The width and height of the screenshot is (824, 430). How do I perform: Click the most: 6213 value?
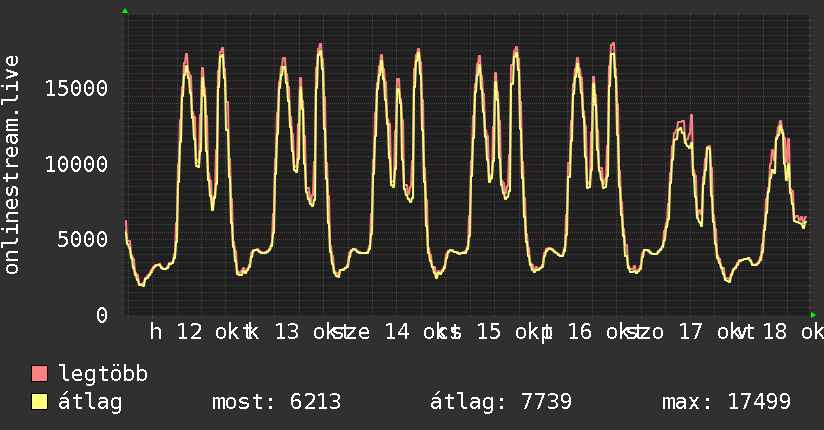pyautogui.click(x=276, y=402)
